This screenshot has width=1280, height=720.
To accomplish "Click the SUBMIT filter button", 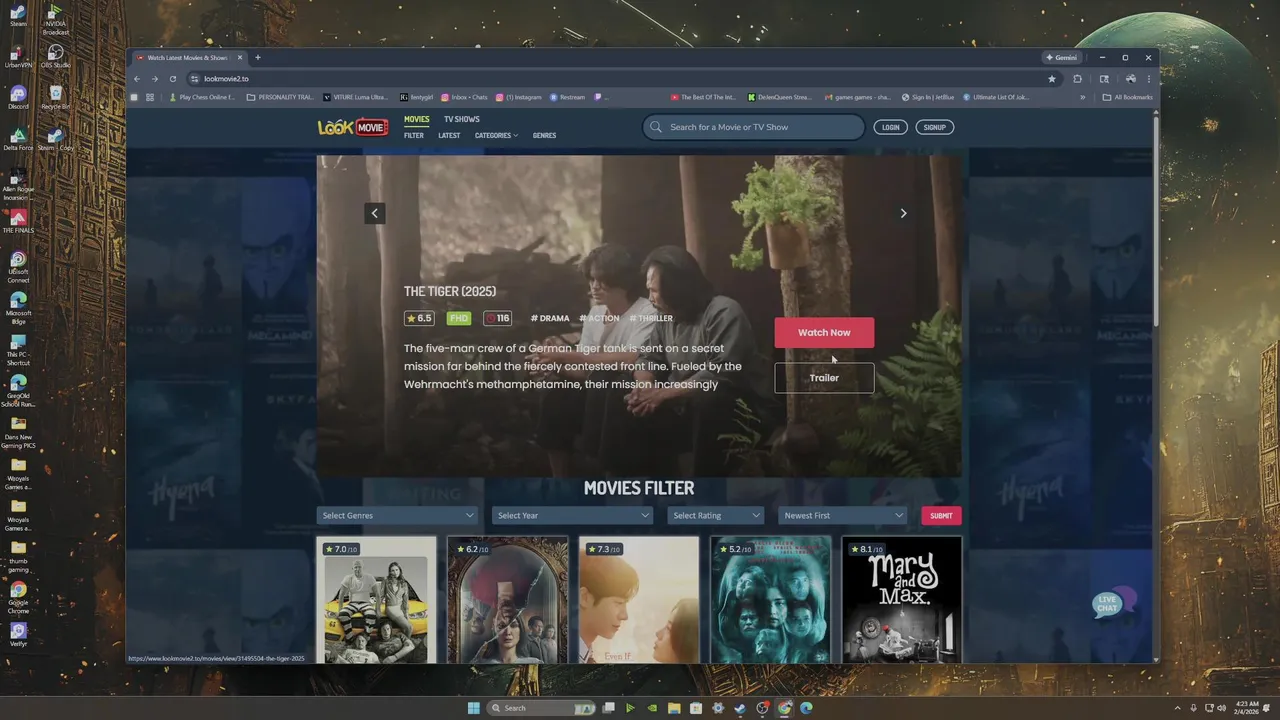I will coord(941,516).
